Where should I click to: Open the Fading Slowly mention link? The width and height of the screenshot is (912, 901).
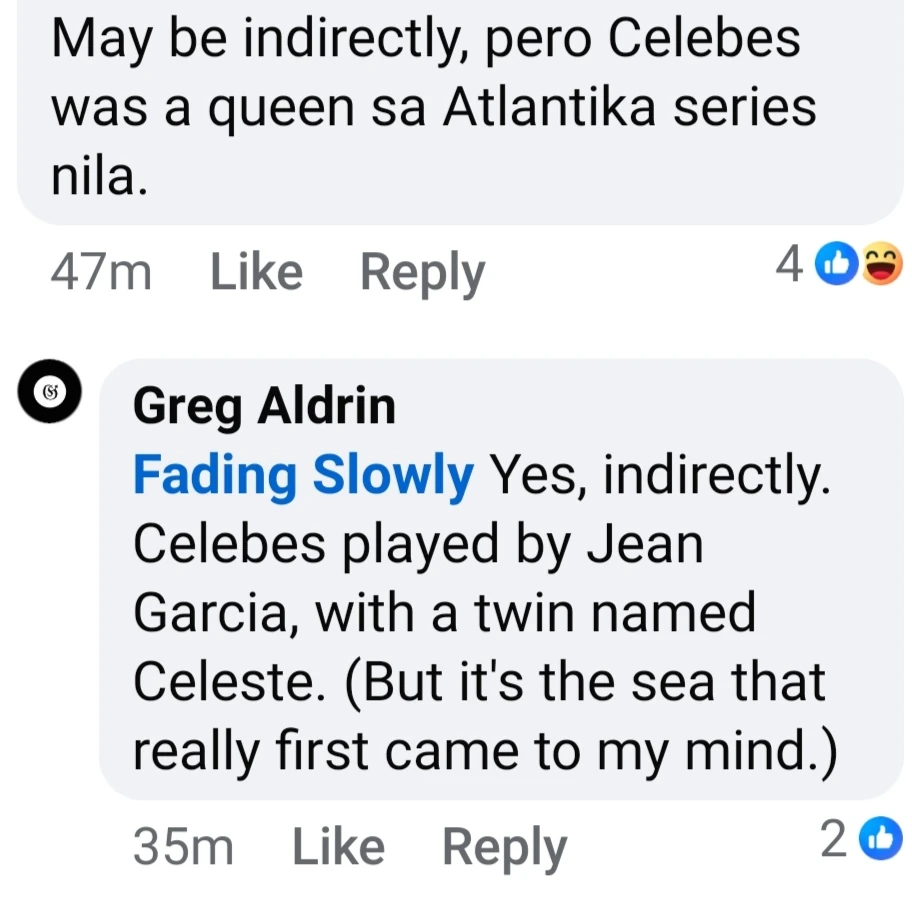click(303, 476)
